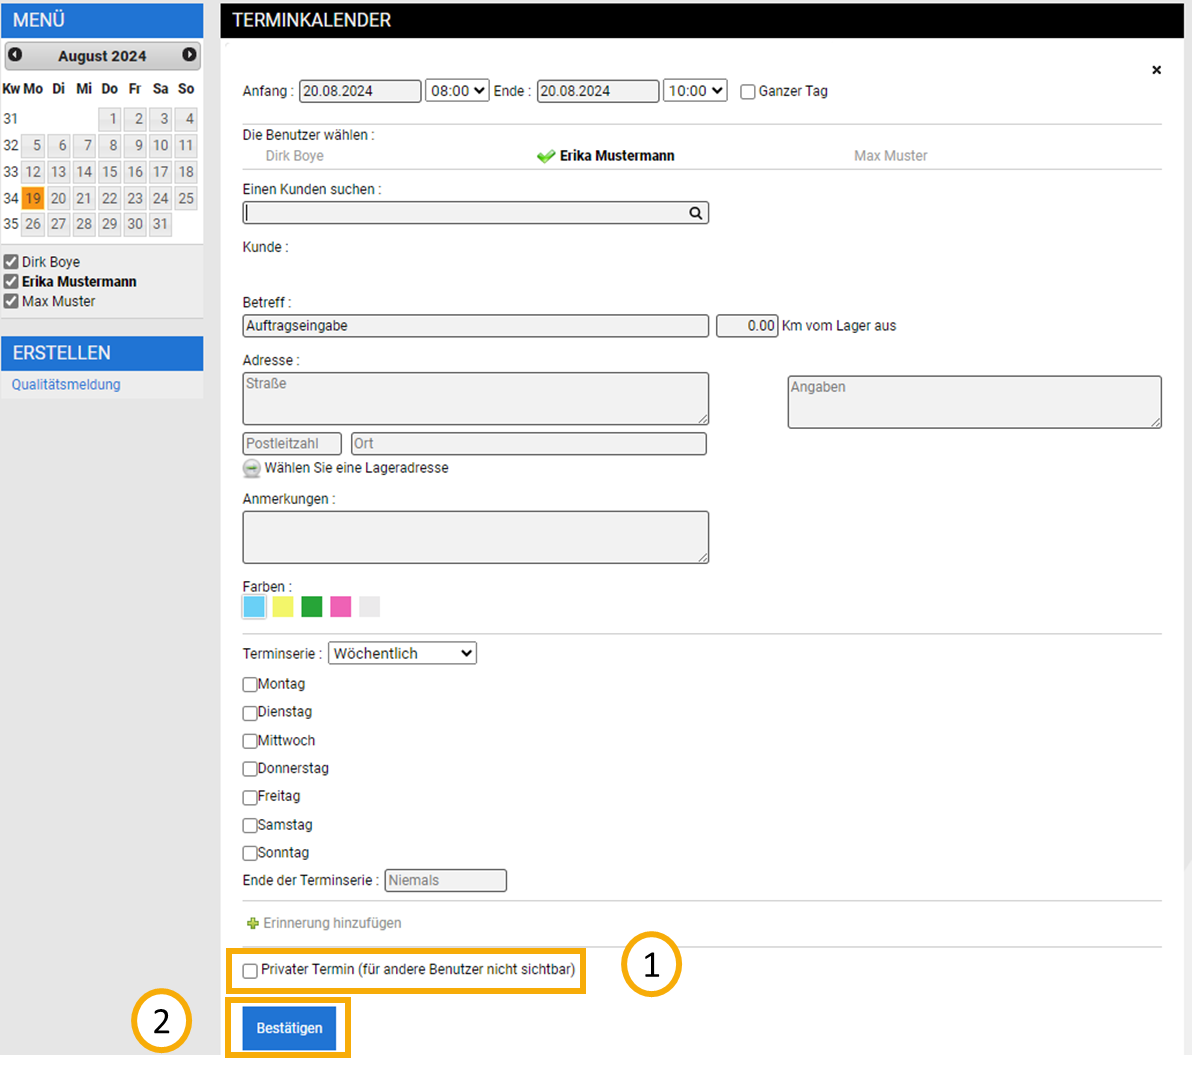Close the appointment form with X
The width and height of the screenshot is (1192, 1067).
pos(1156,70)
